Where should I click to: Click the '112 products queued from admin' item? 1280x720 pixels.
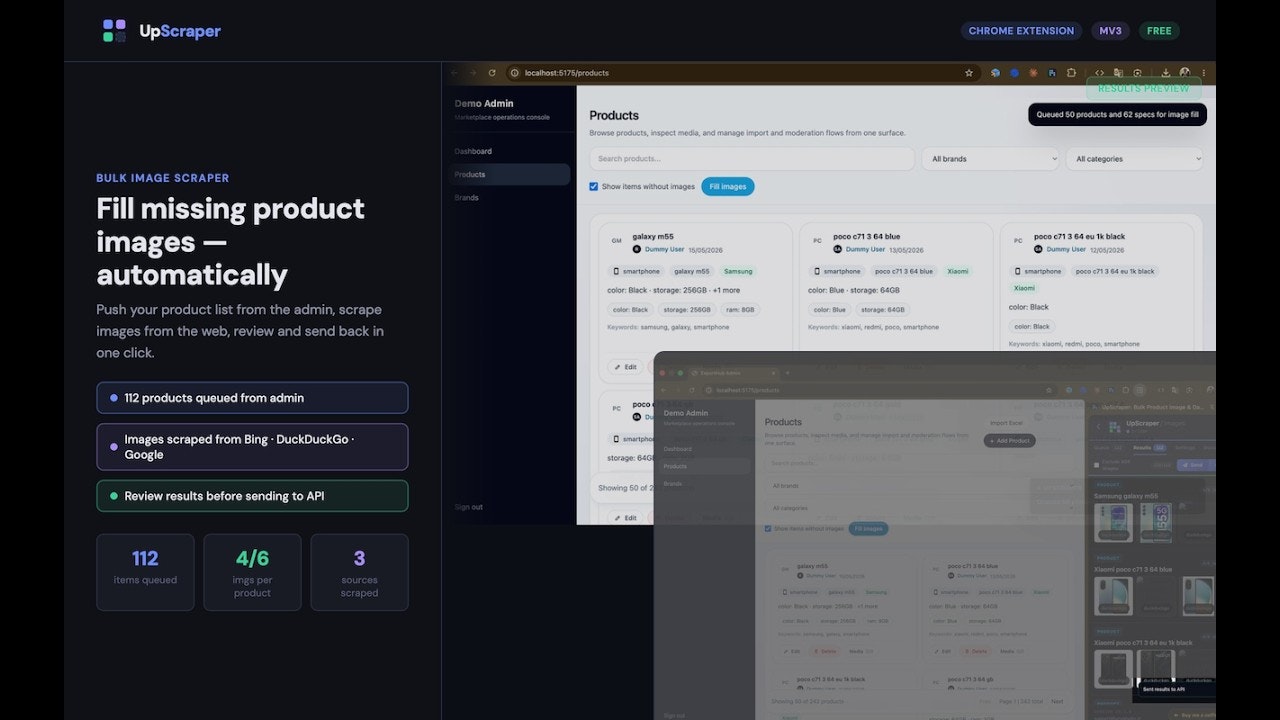252,398
